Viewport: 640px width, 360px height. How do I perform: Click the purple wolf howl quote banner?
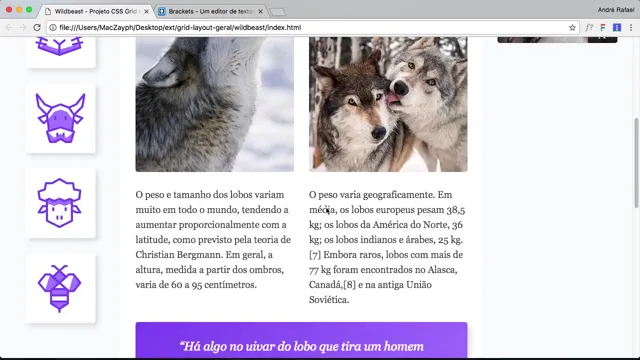[x=301, y=340]
